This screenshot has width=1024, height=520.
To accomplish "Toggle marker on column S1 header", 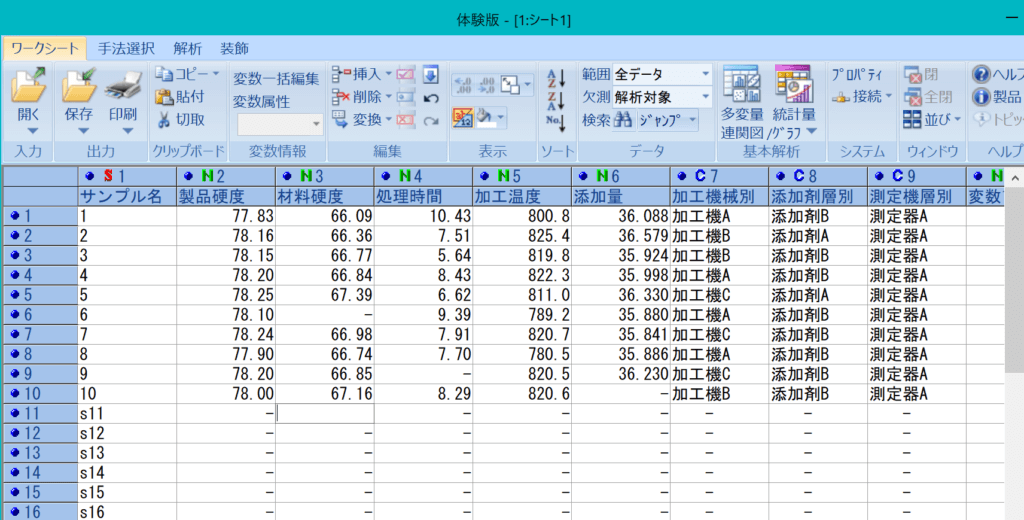I will pyautogui.click(x=90, y=176).
